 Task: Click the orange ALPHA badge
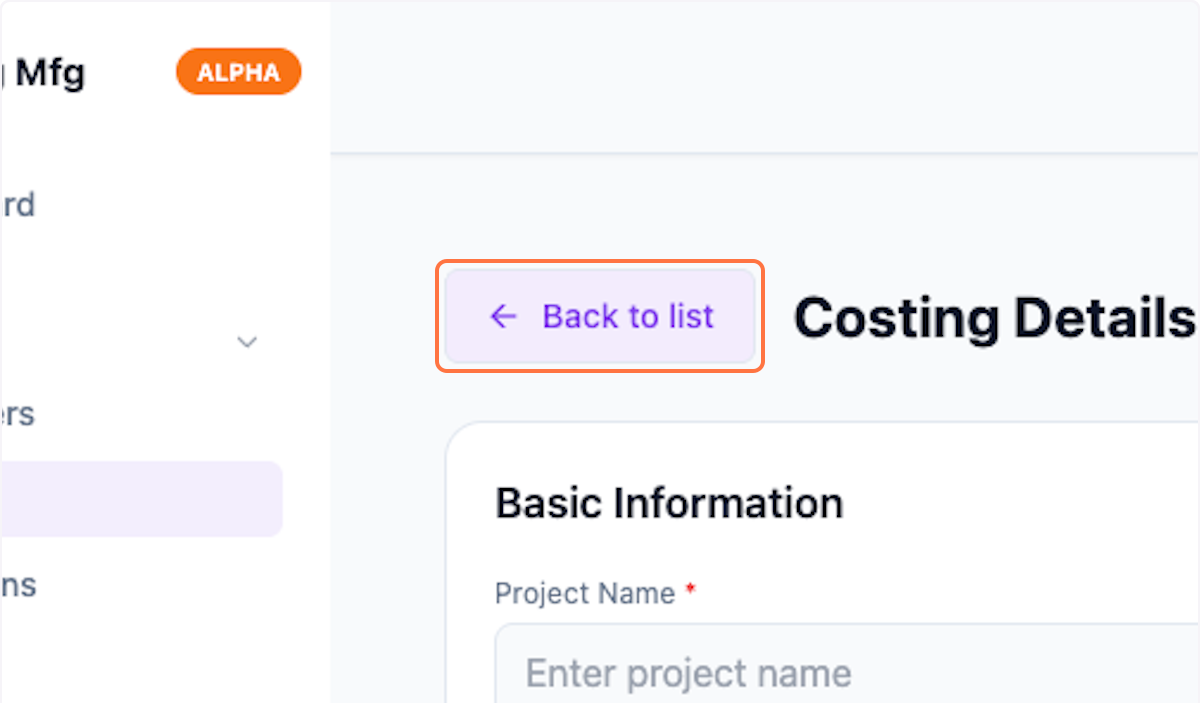pos(238,72)
